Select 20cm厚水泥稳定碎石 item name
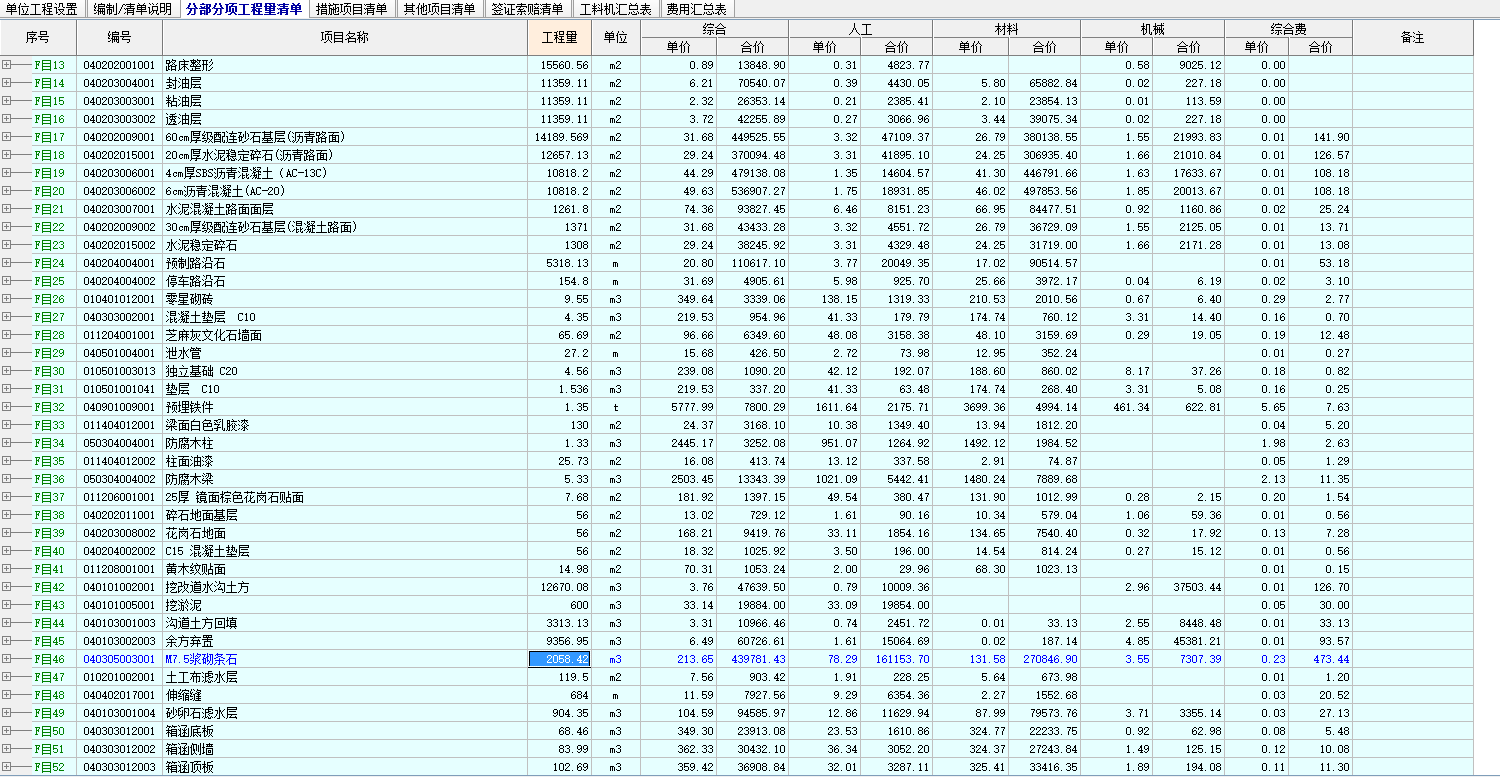Screen dimensions: 1500x777 tap(248, 155)
